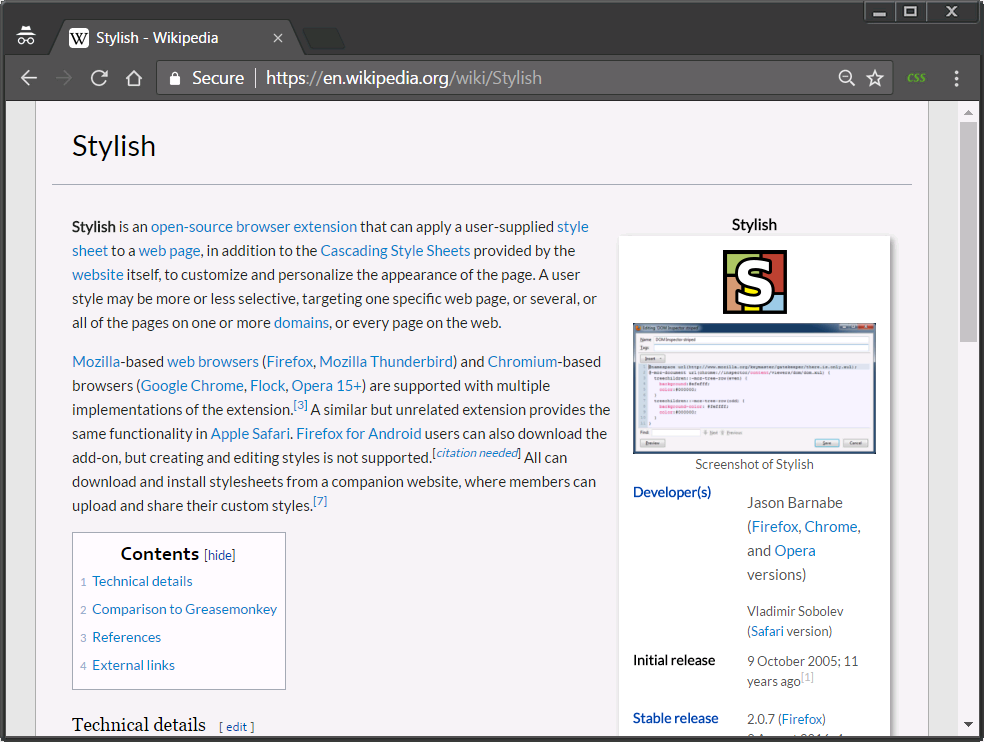Open the Chrome three-dot menu
This screenshot has height=742, width=984.
(956, 78)
